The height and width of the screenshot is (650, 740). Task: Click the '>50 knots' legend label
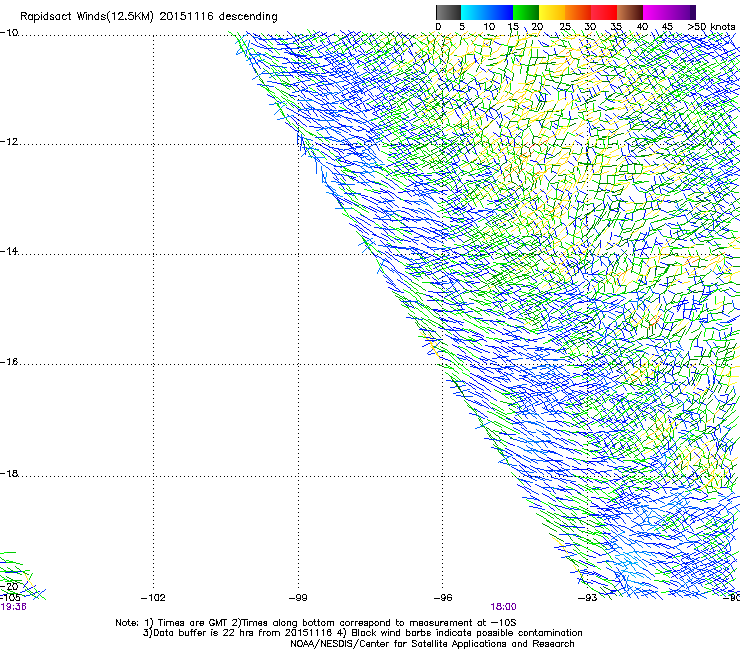(x=711, y=27)
